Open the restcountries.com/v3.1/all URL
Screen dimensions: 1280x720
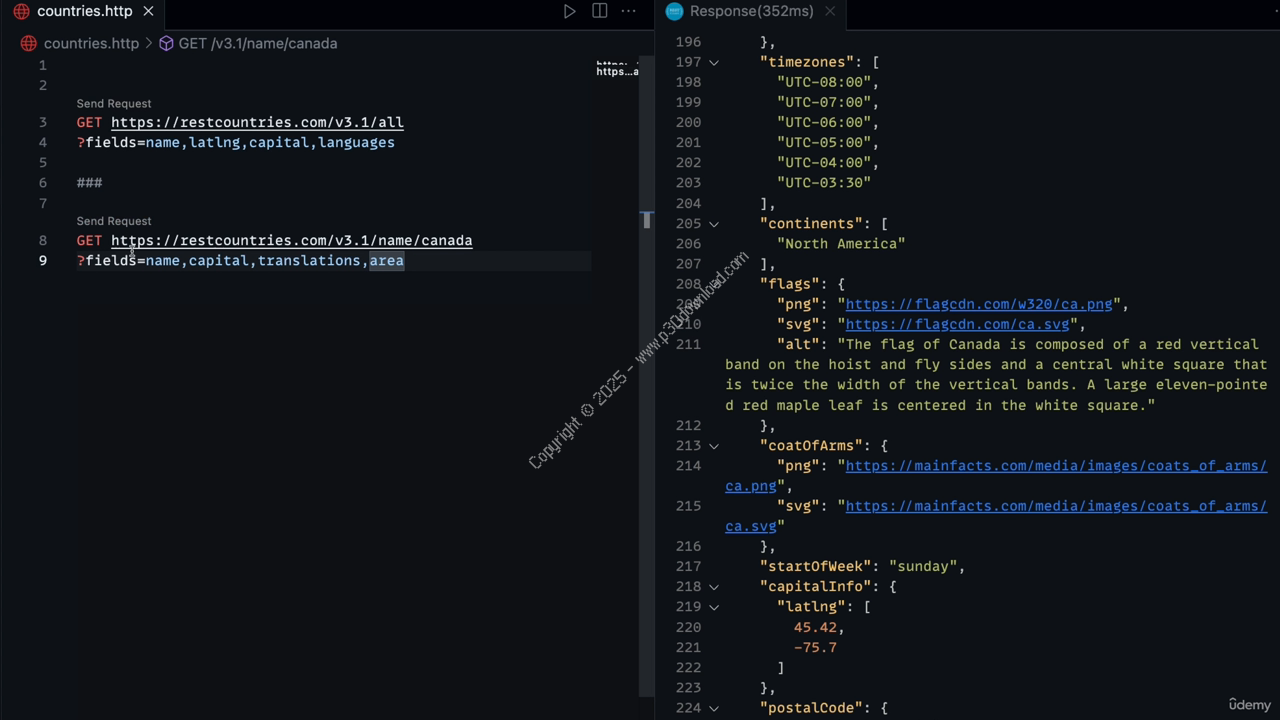[257, 122]
